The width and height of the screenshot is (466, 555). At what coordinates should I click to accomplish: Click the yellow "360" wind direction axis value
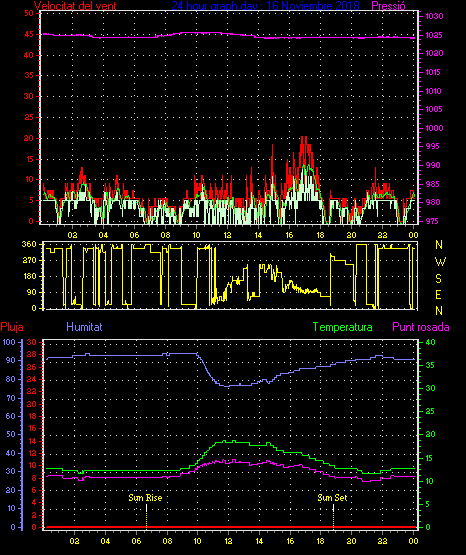29,244
